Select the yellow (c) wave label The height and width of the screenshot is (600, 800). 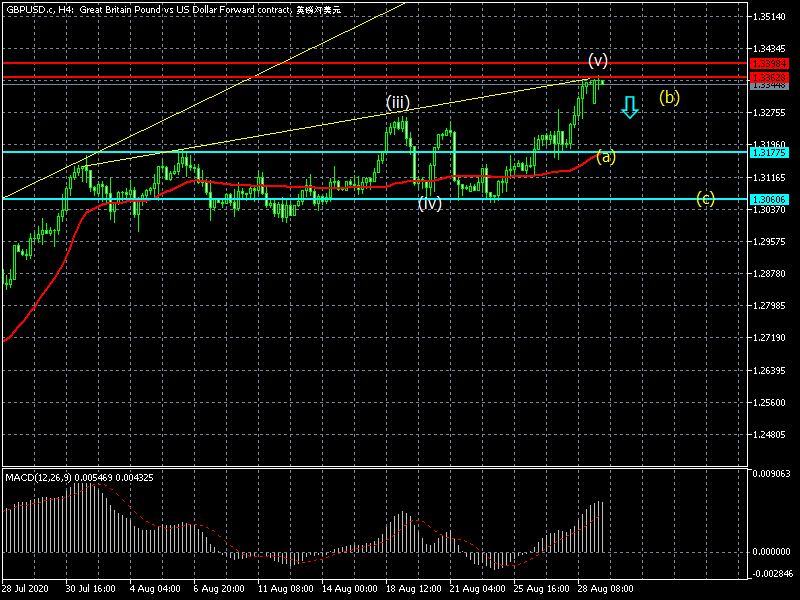point(706,198)
